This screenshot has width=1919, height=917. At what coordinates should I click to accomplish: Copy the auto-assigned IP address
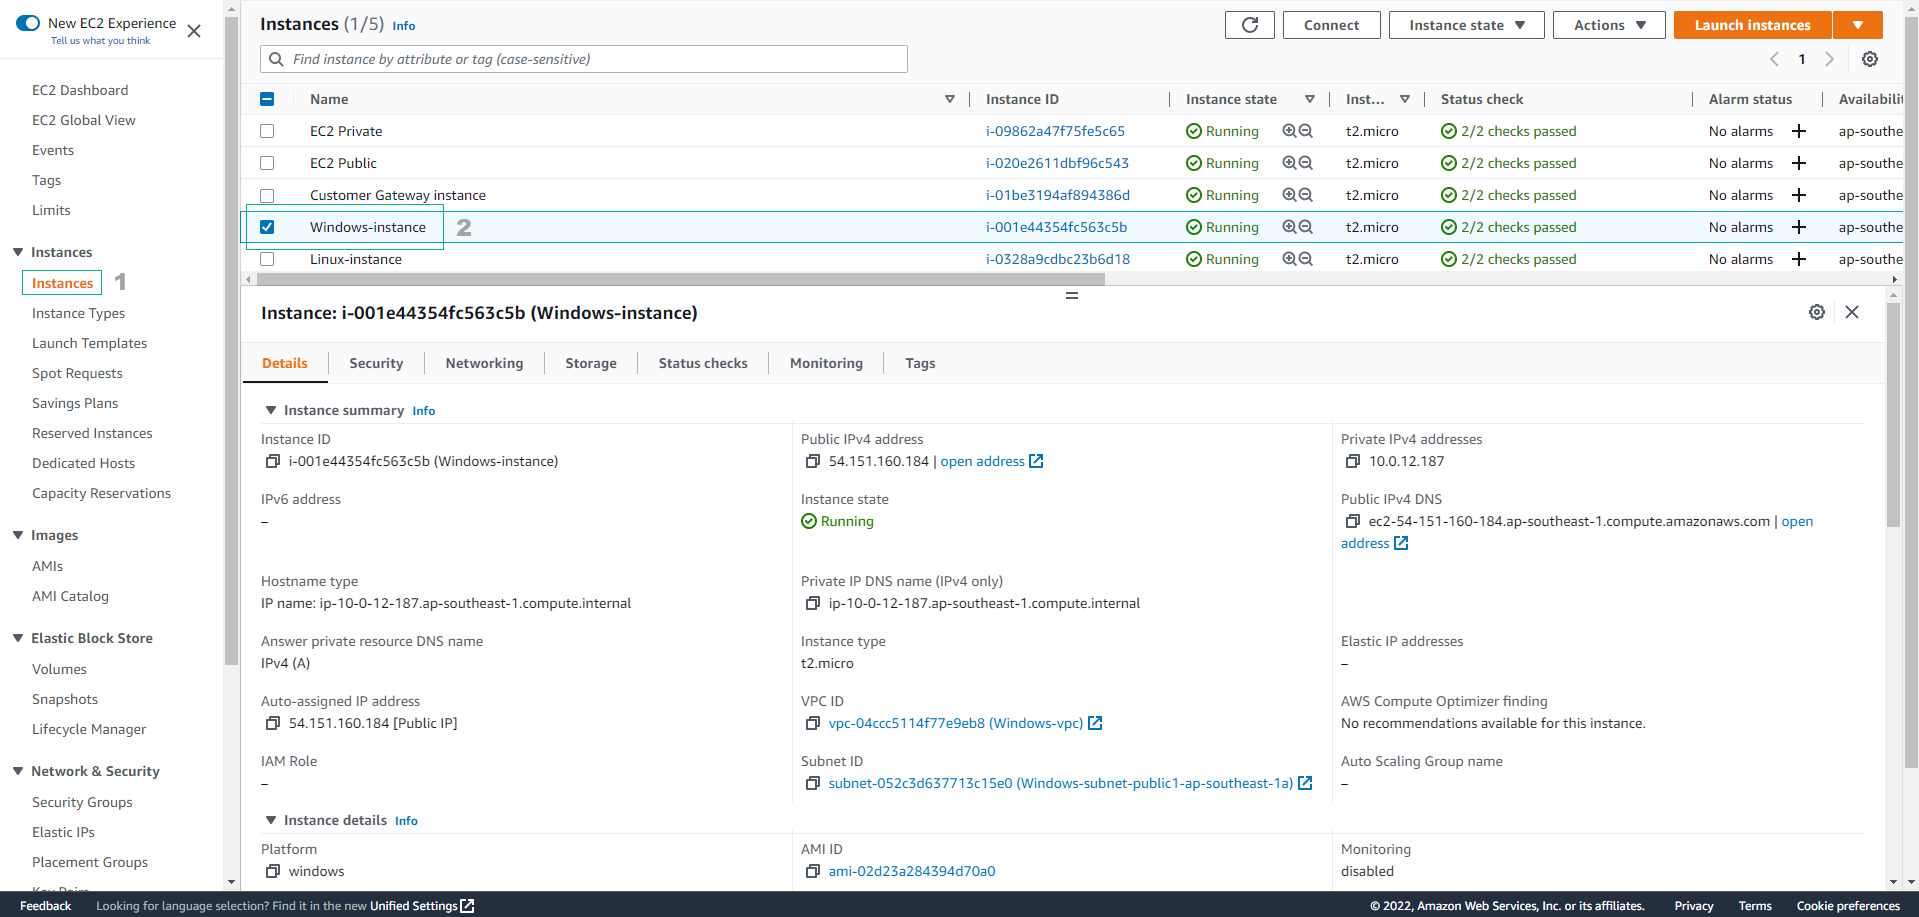coord(272,723)
